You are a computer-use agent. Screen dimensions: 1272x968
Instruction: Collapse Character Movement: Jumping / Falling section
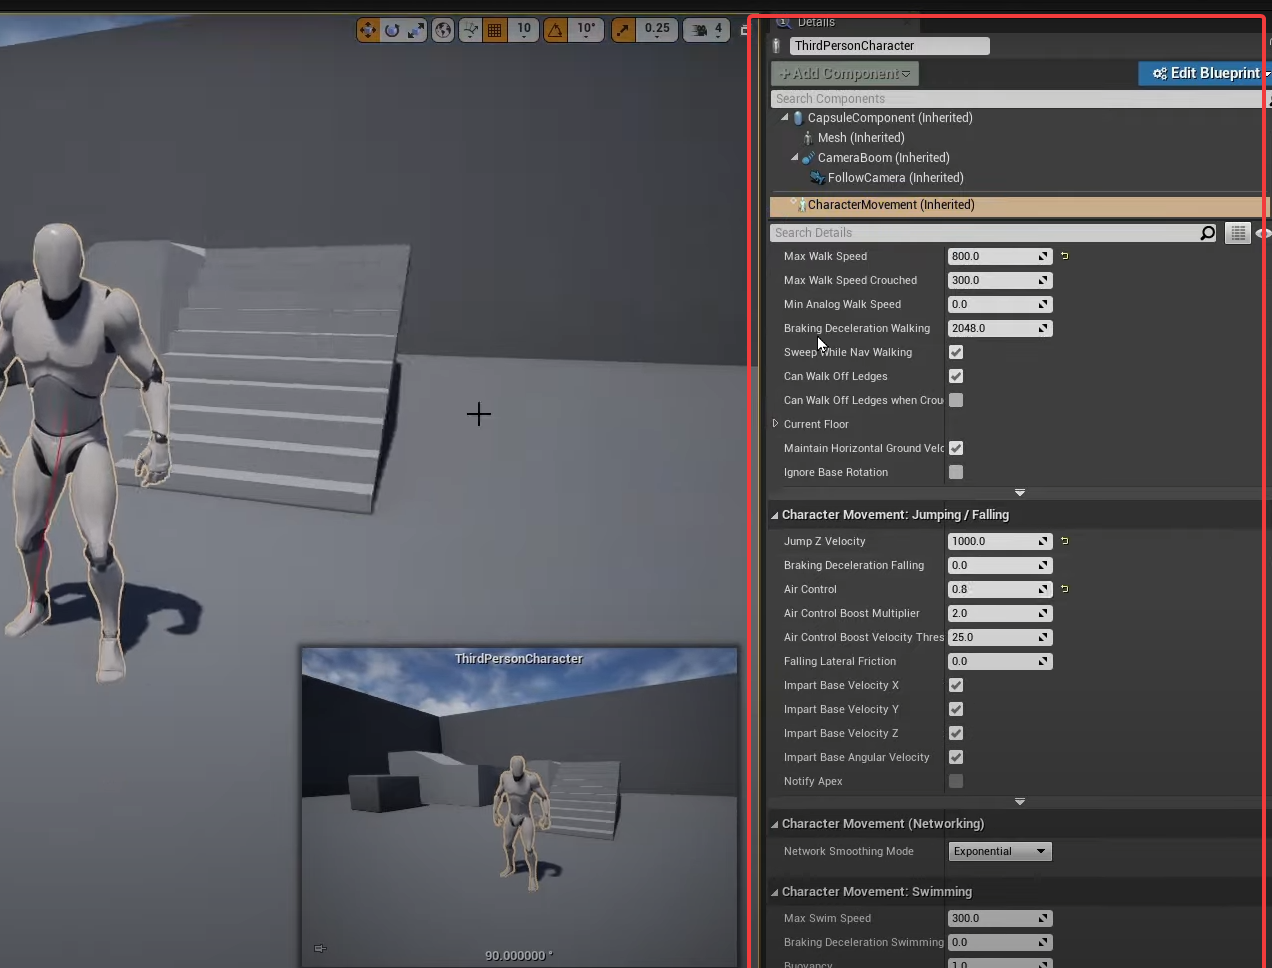click(775, 515)
